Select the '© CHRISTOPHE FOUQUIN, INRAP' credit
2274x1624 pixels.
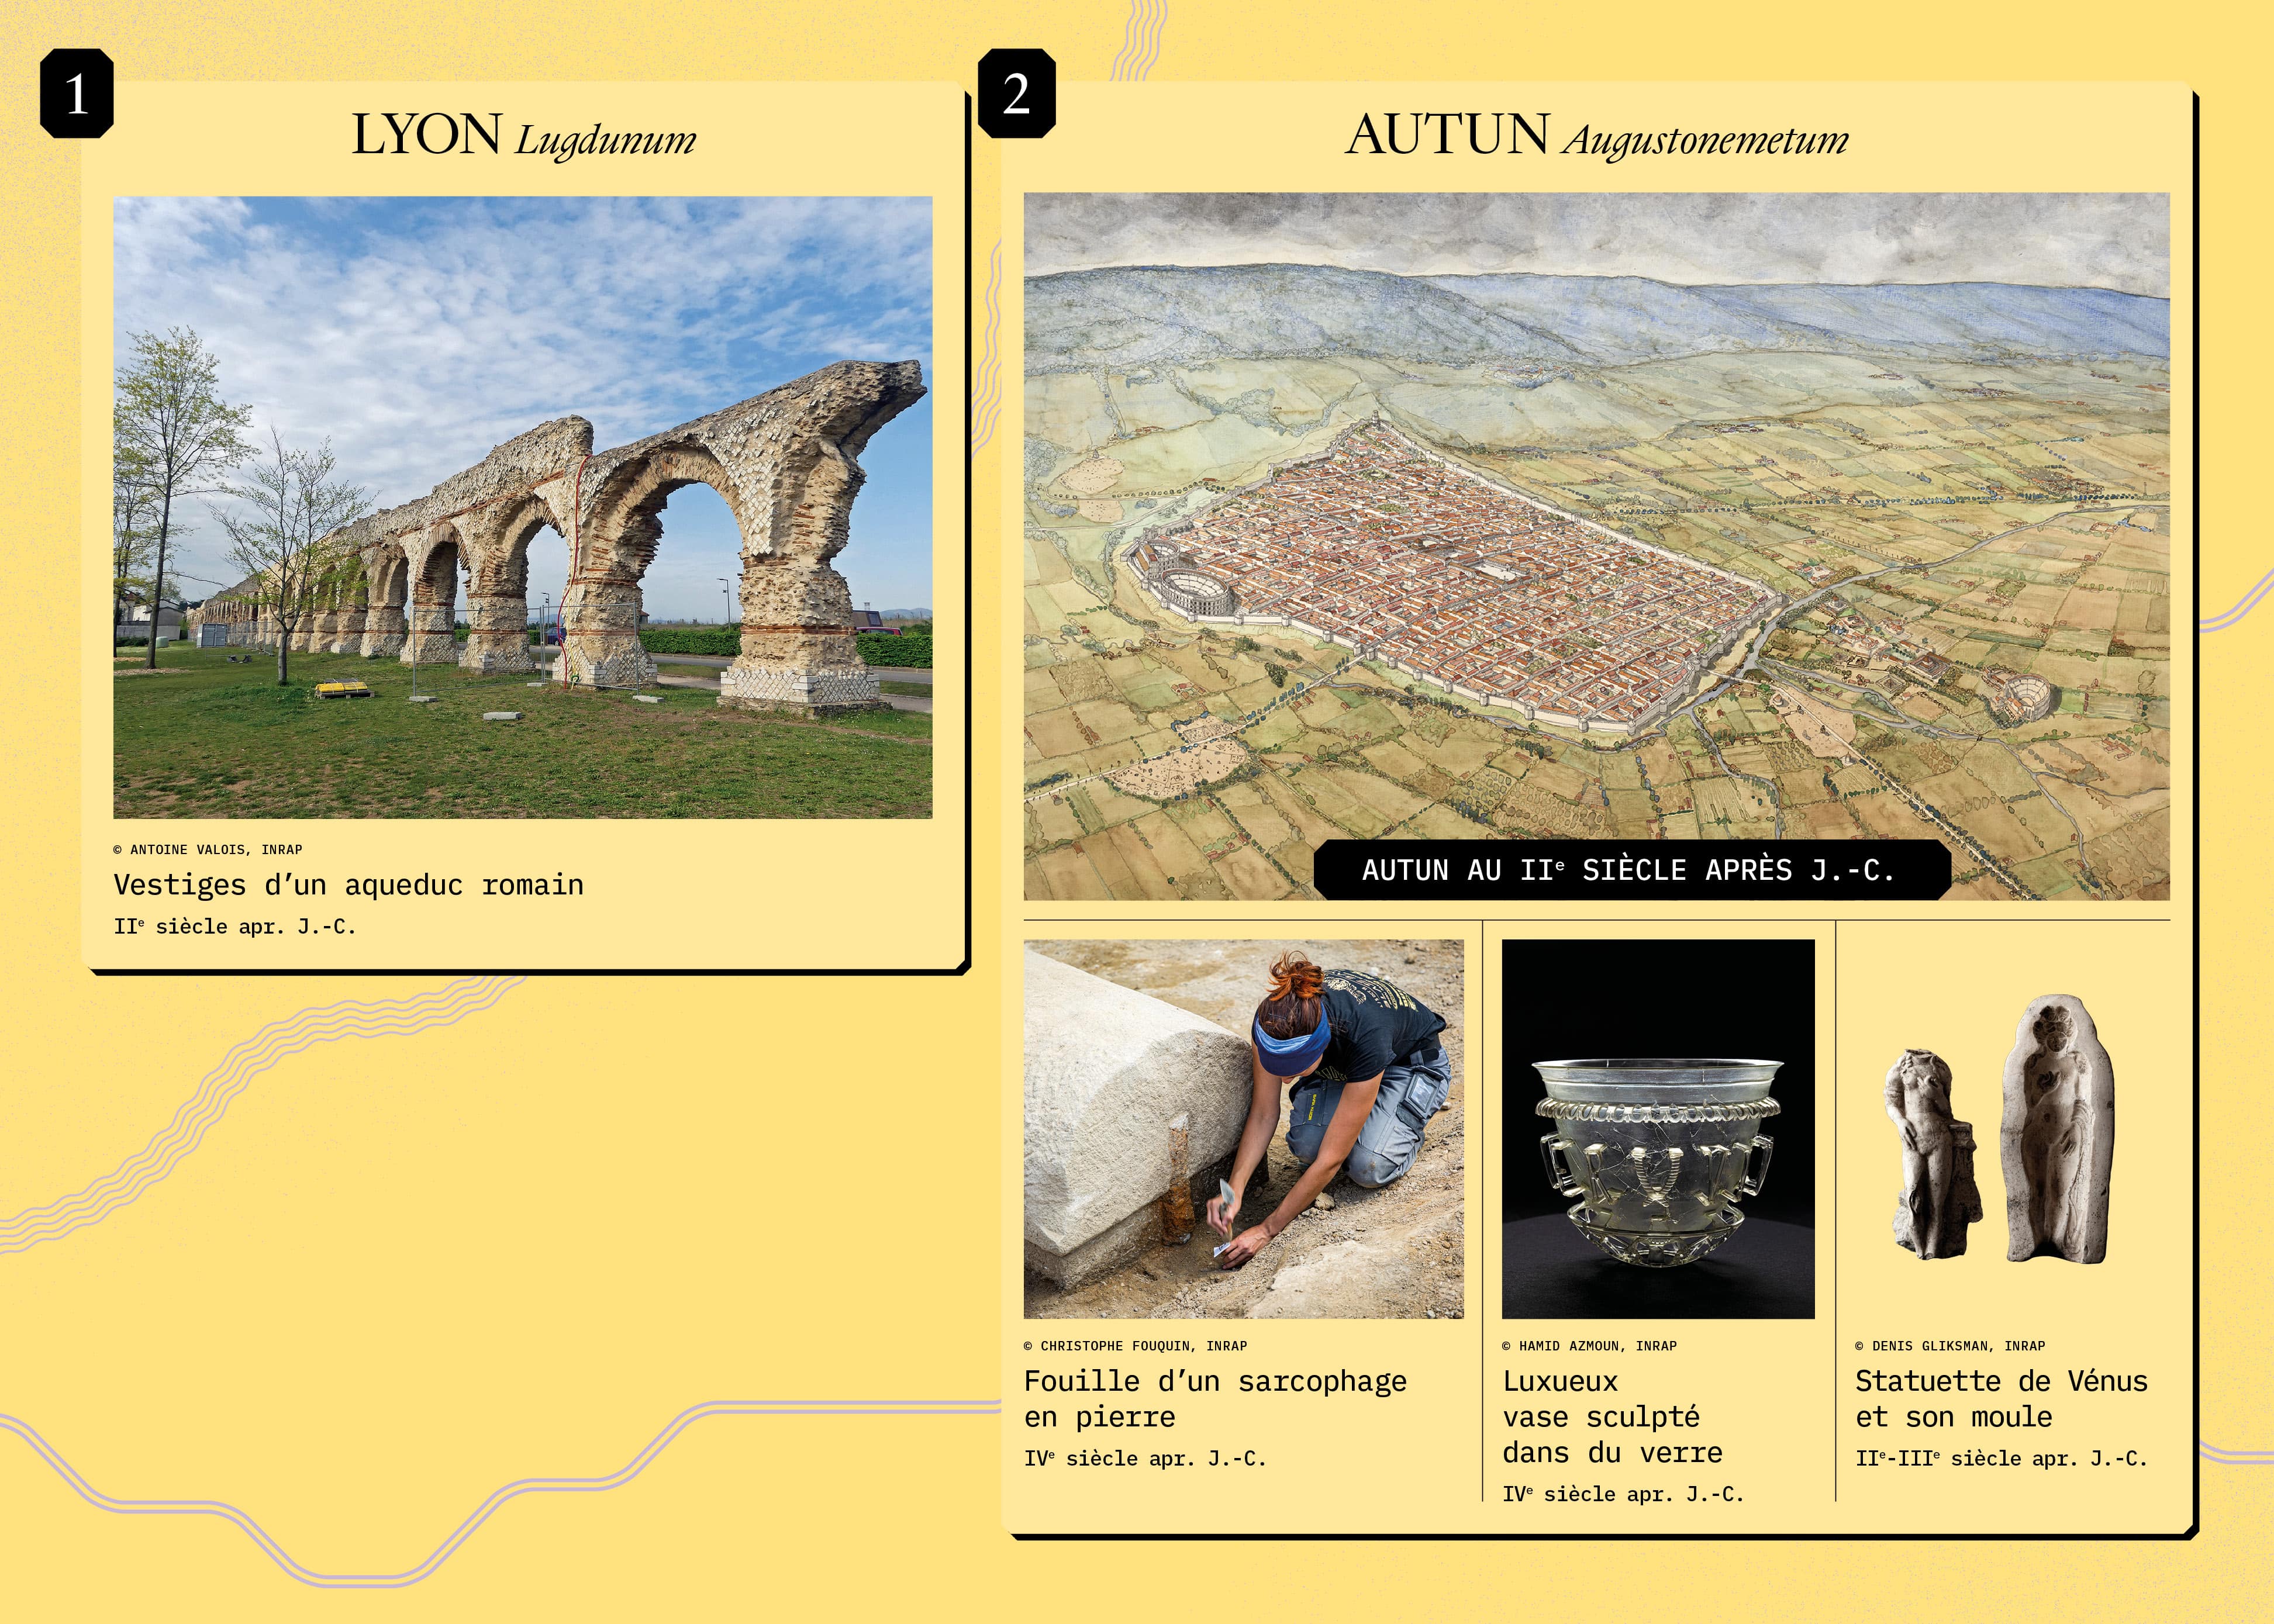pyautogui.click(x=1136, y=1346)
